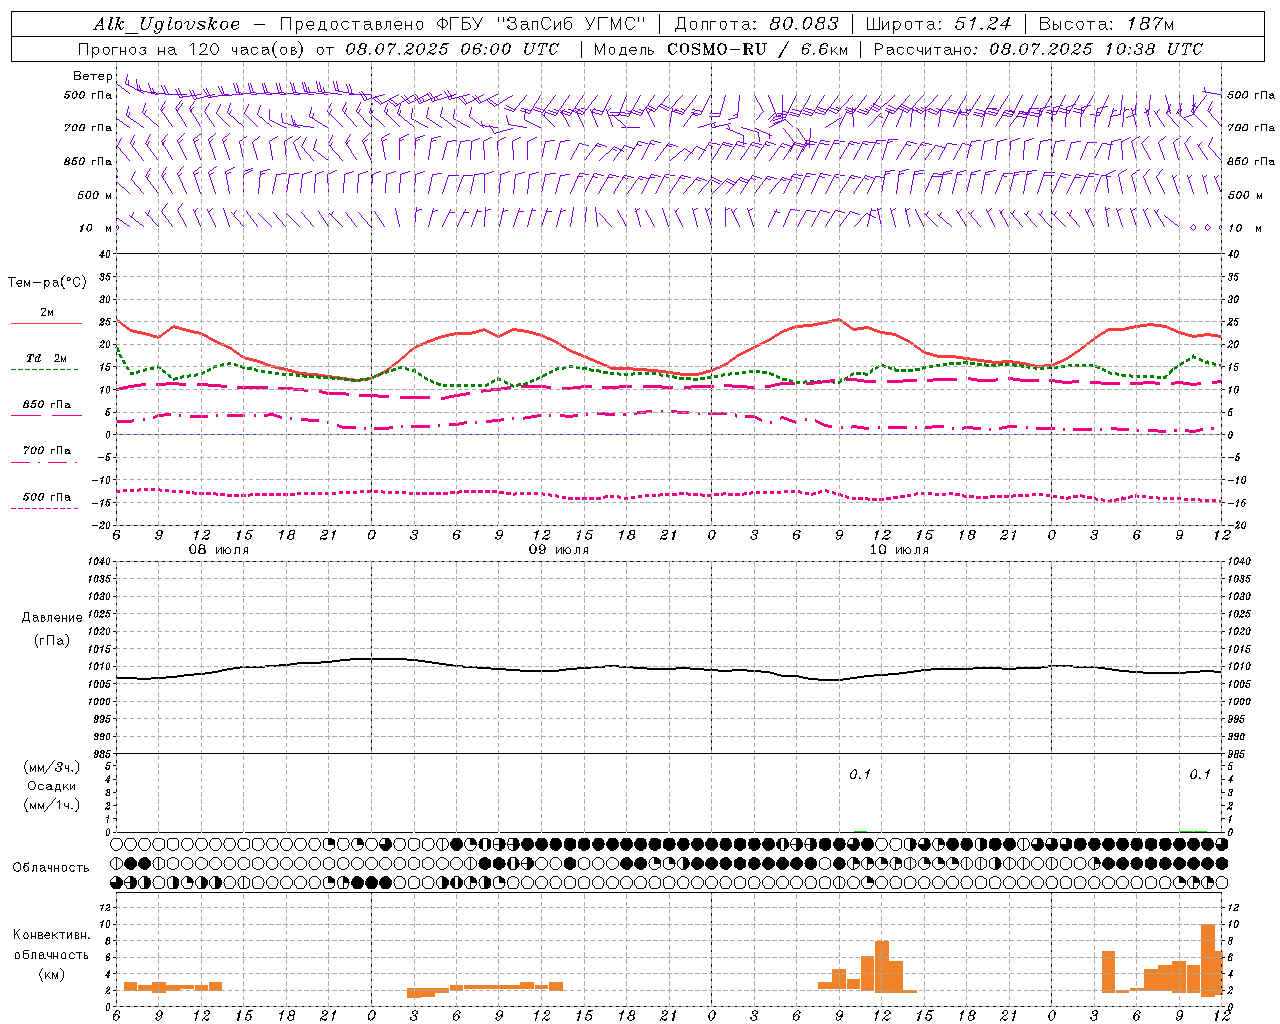Click the 'Широта: 51.24' header field

[x=938, y=25]
